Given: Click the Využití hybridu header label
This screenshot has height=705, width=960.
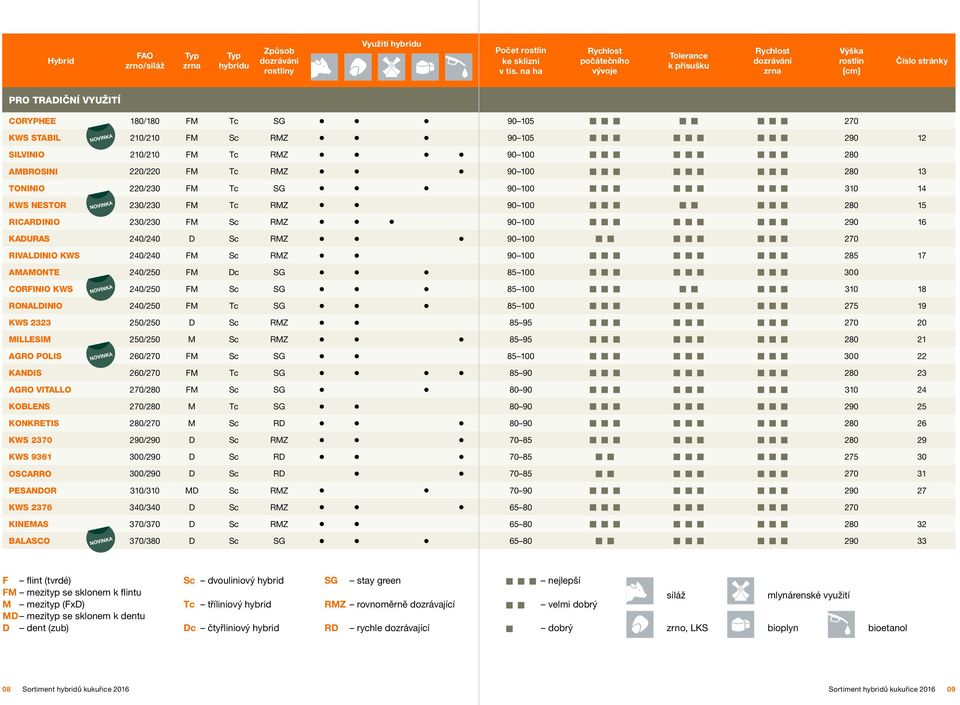Looking at the screenshot, I should tap(391, 44).
